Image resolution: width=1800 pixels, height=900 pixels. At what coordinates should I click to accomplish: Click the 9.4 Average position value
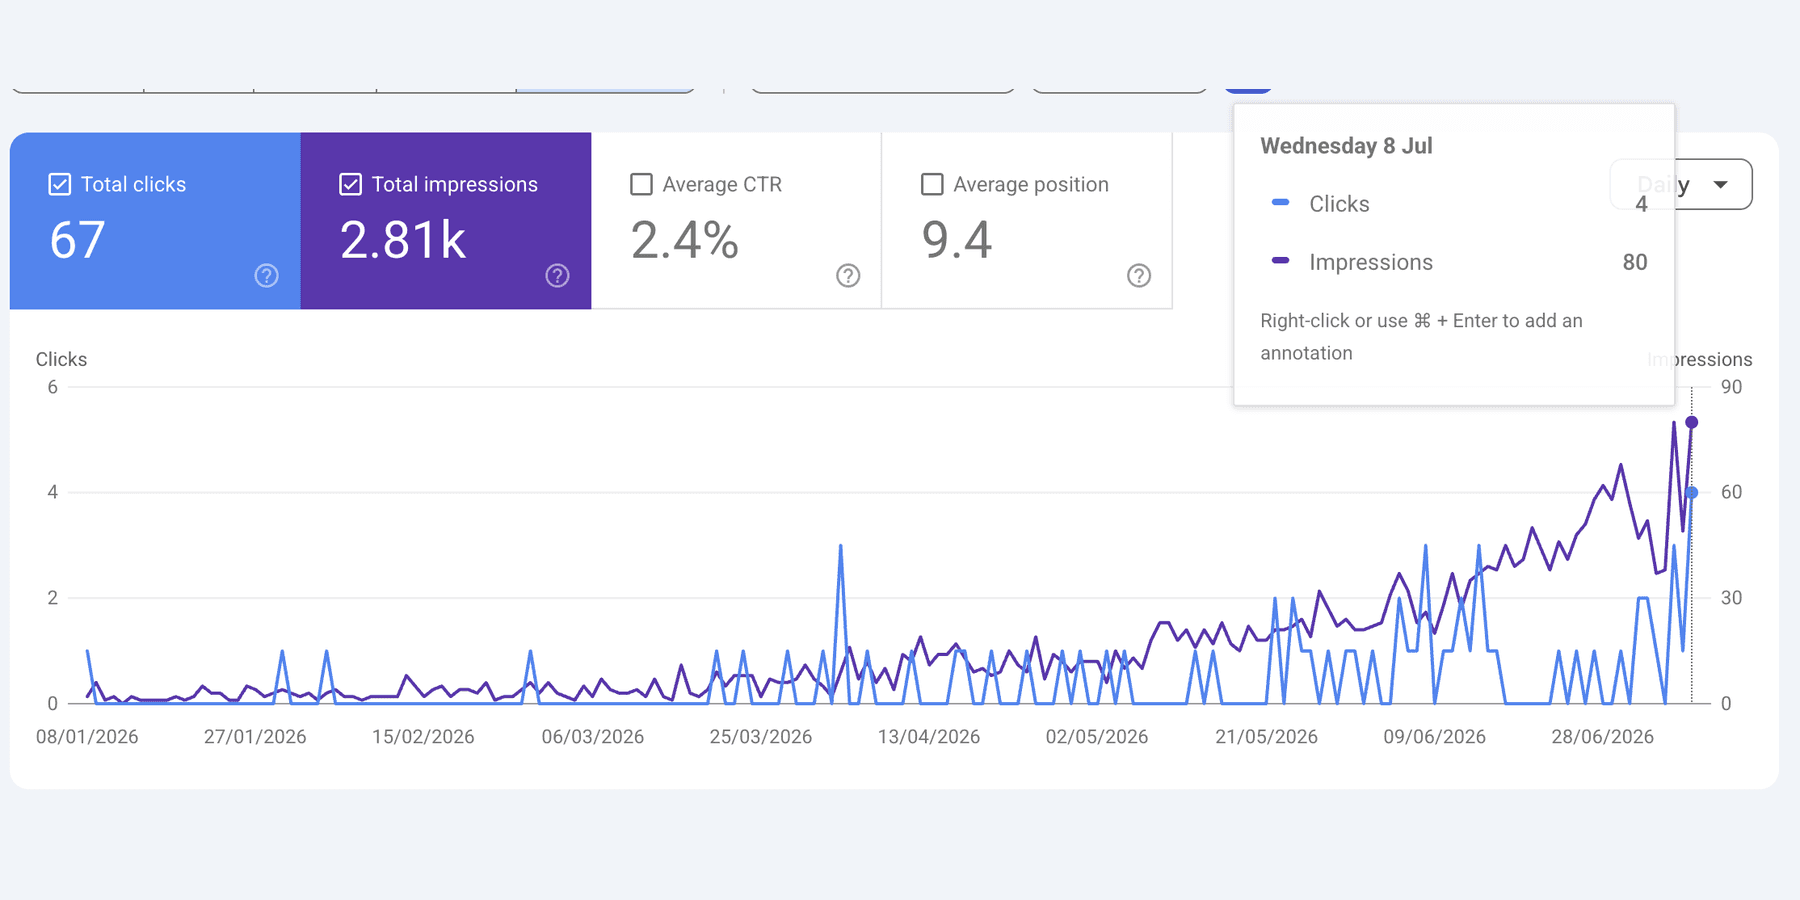(x=957, y=240)
